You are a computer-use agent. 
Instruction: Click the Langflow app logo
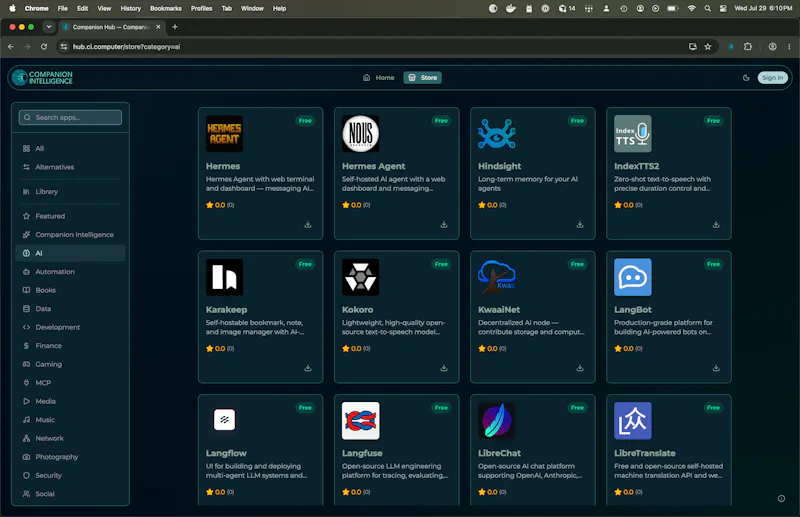point(224,420)
